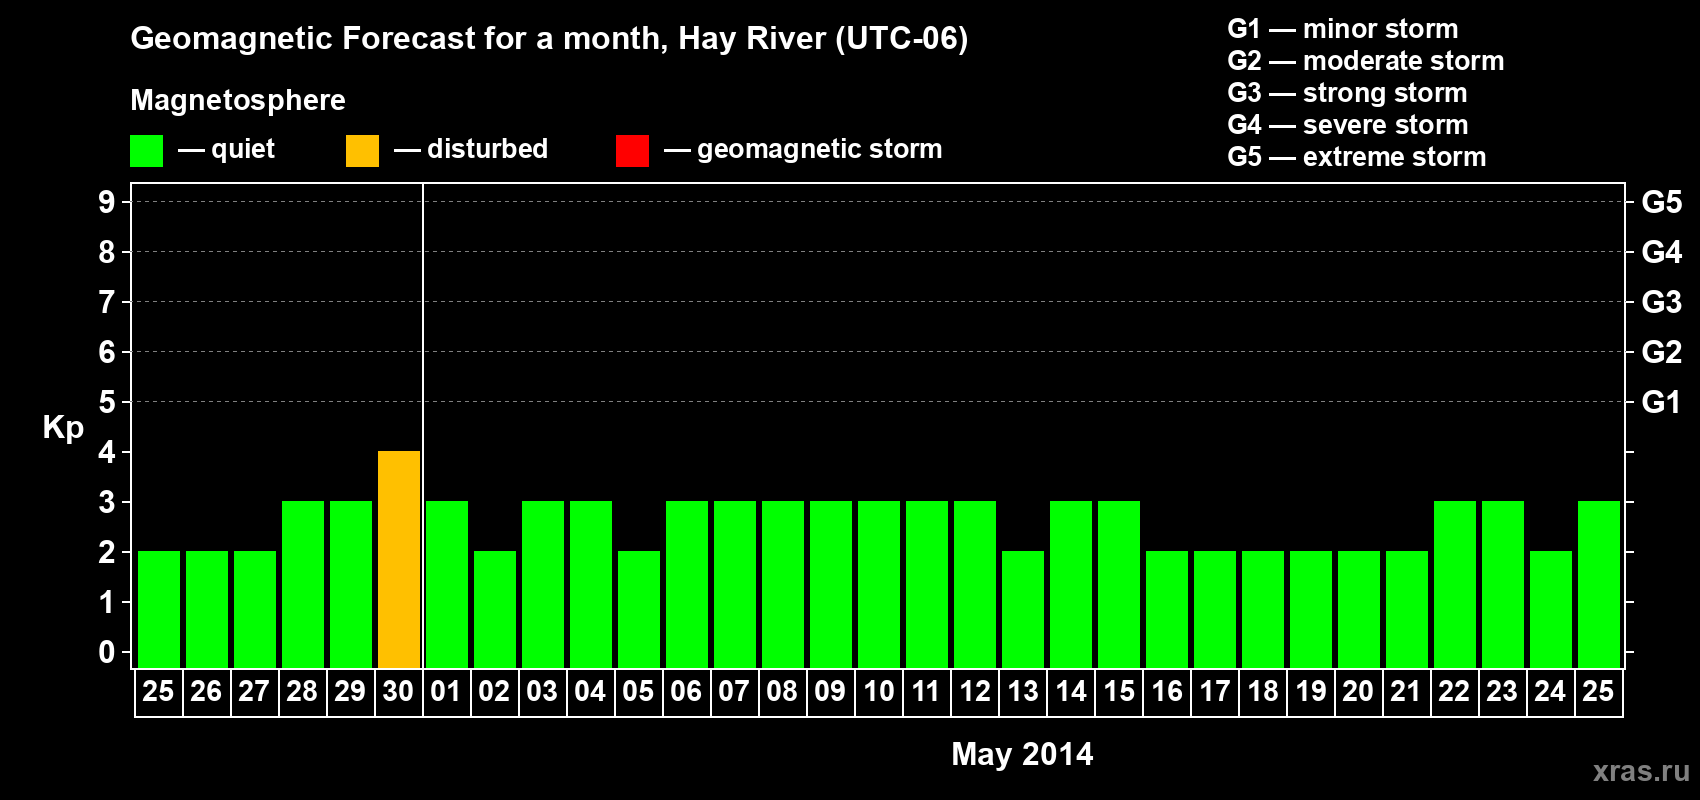Screen dimensions: 1700x800
Task: Open the xras.ru watermark link
Action: pos(1640,771)
